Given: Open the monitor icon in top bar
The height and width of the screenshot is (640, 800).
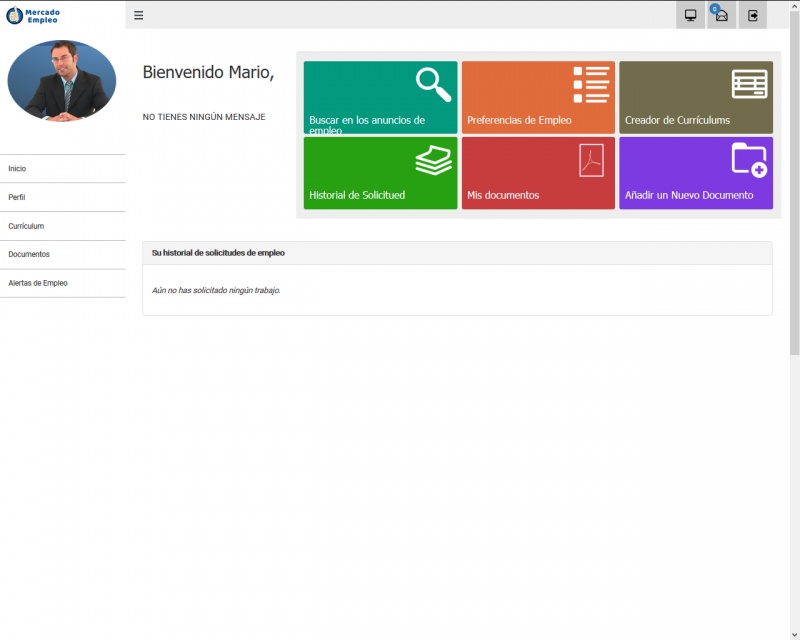Looking at the screenshot, I should coord(690,15).
